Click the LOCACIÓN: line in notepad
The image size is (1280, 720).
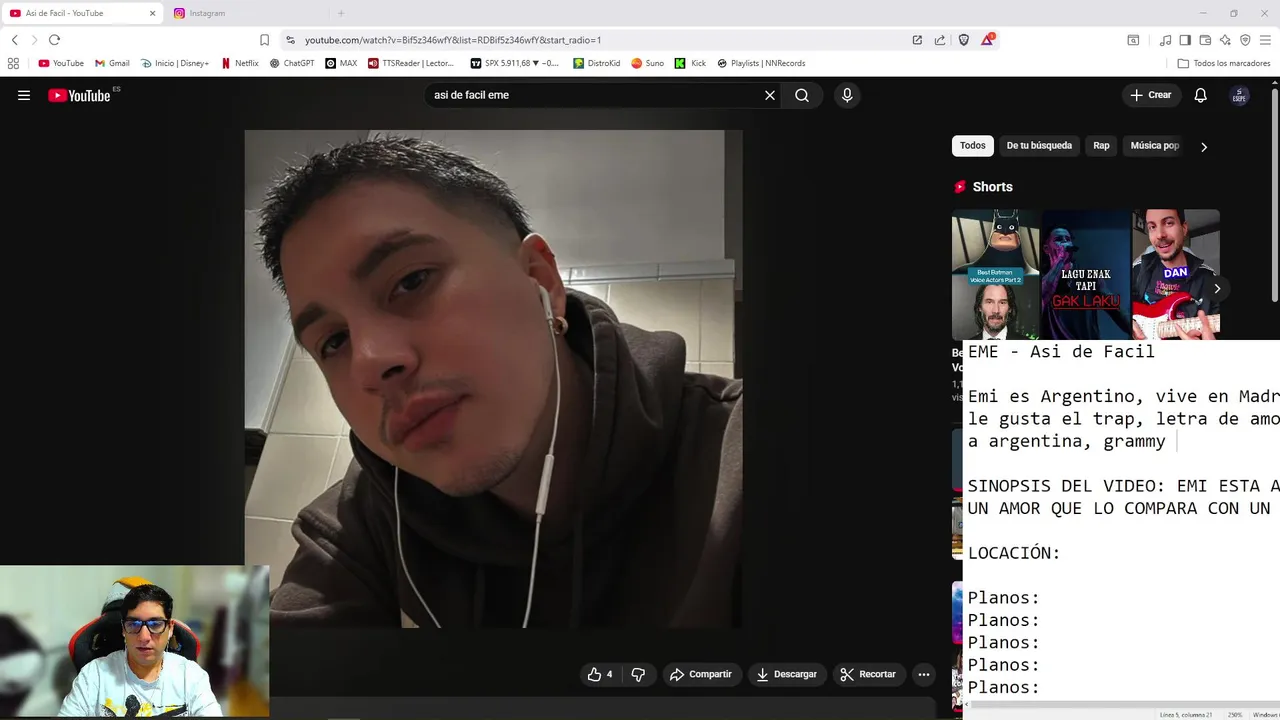(x=1014, y=553)
